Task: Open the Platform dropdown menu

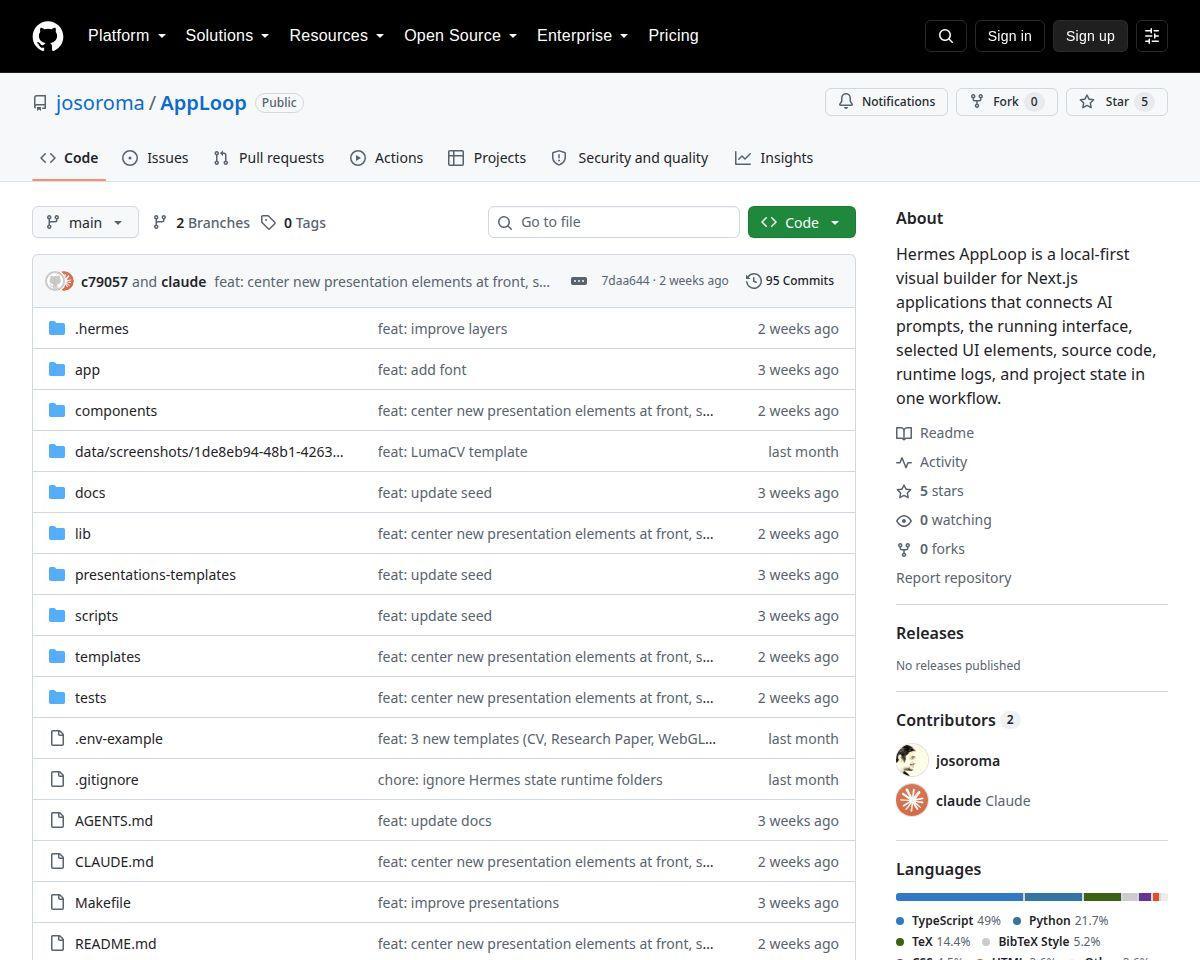Action: (x=127, y=36)
